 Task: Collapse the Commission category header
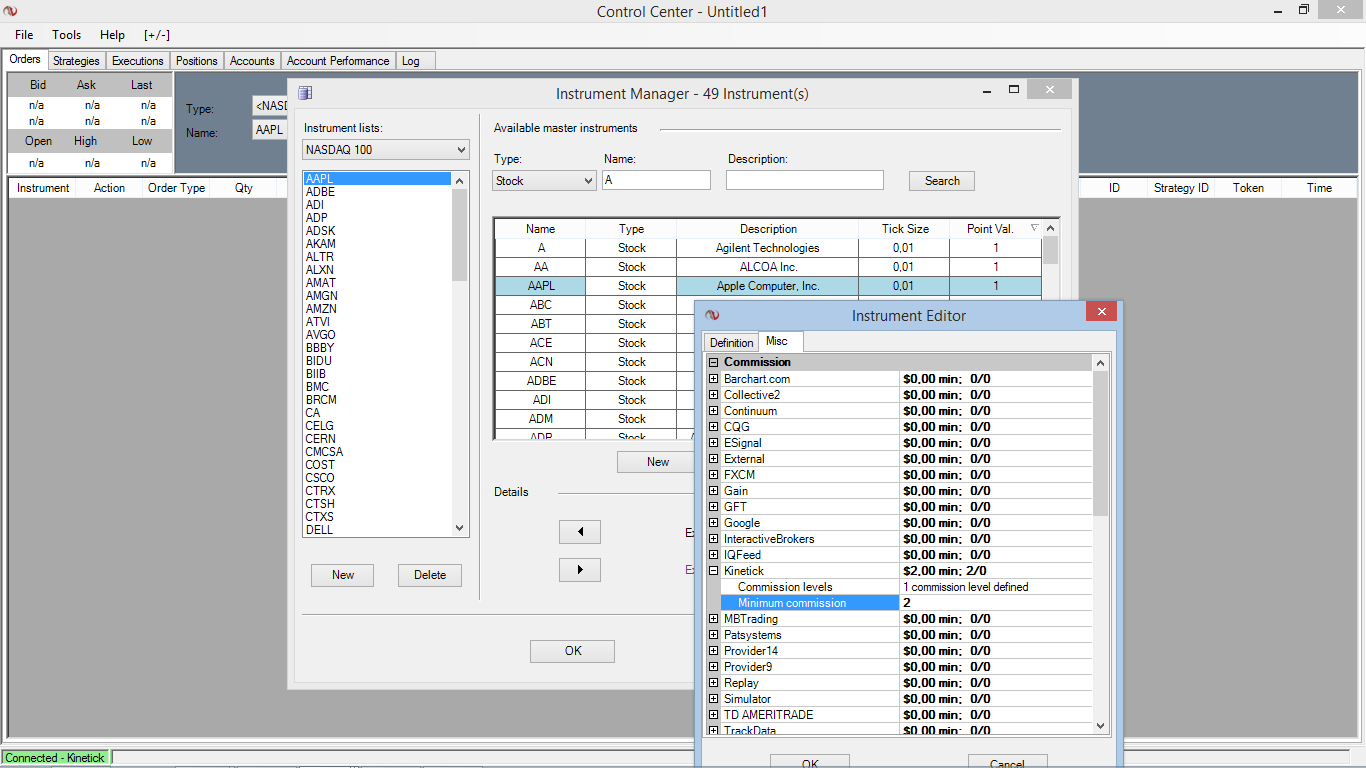coord(713,362)
